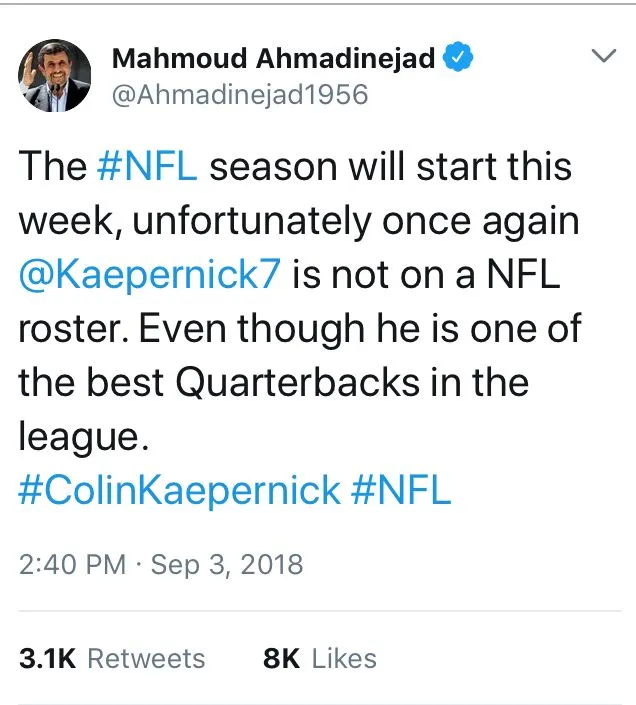The height and width of the screenshot is (705, 636).
Task: Click the word 'roster.' in the tweet
Action: click(x=72, y=328)
